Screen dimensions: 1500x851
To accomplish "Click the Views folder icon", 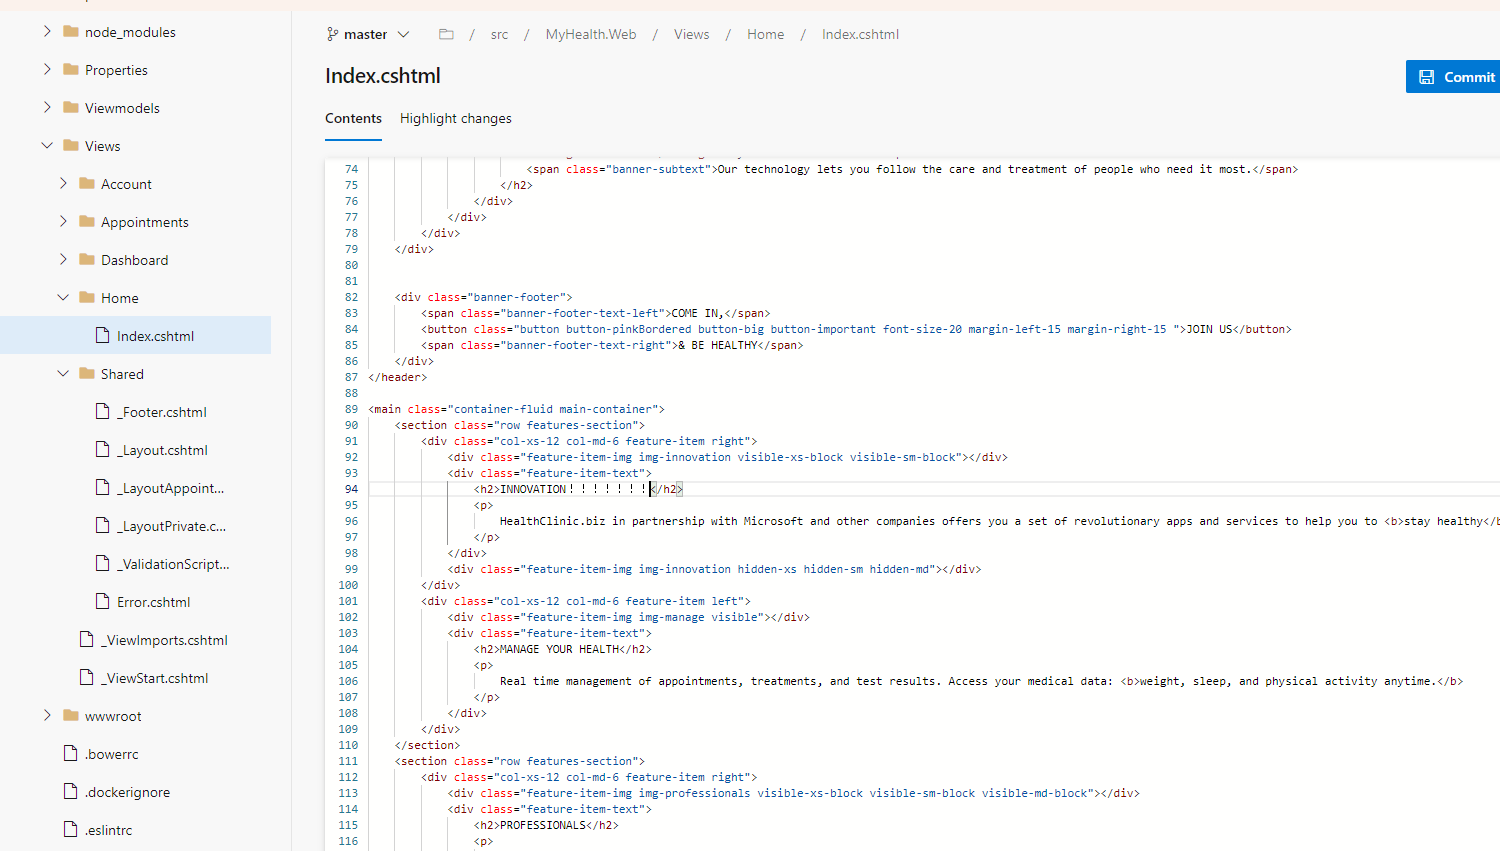I will (x=71, y=146).
